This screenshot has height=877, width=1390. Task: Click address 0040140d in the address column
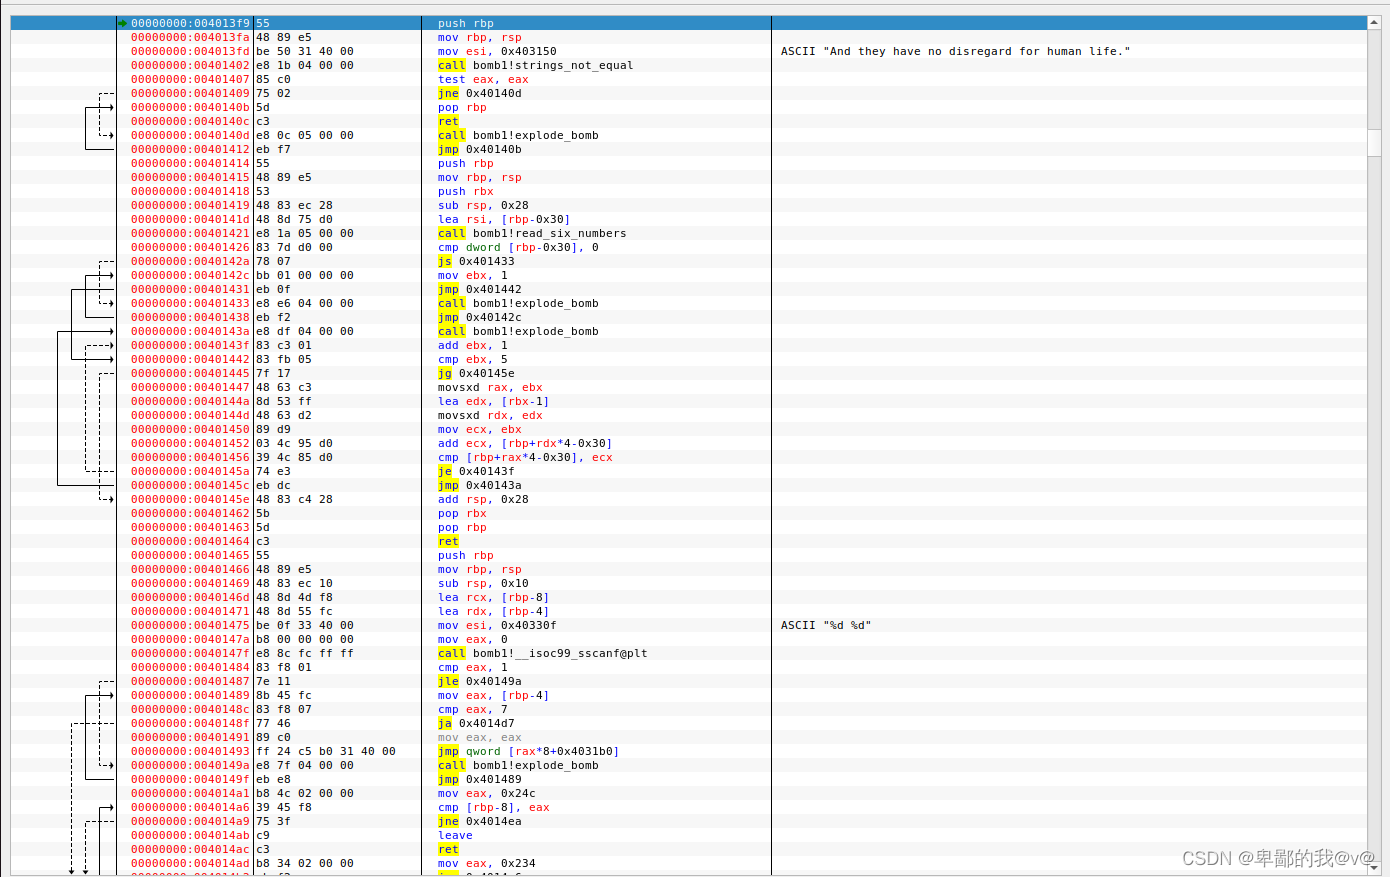pos(190,135)
